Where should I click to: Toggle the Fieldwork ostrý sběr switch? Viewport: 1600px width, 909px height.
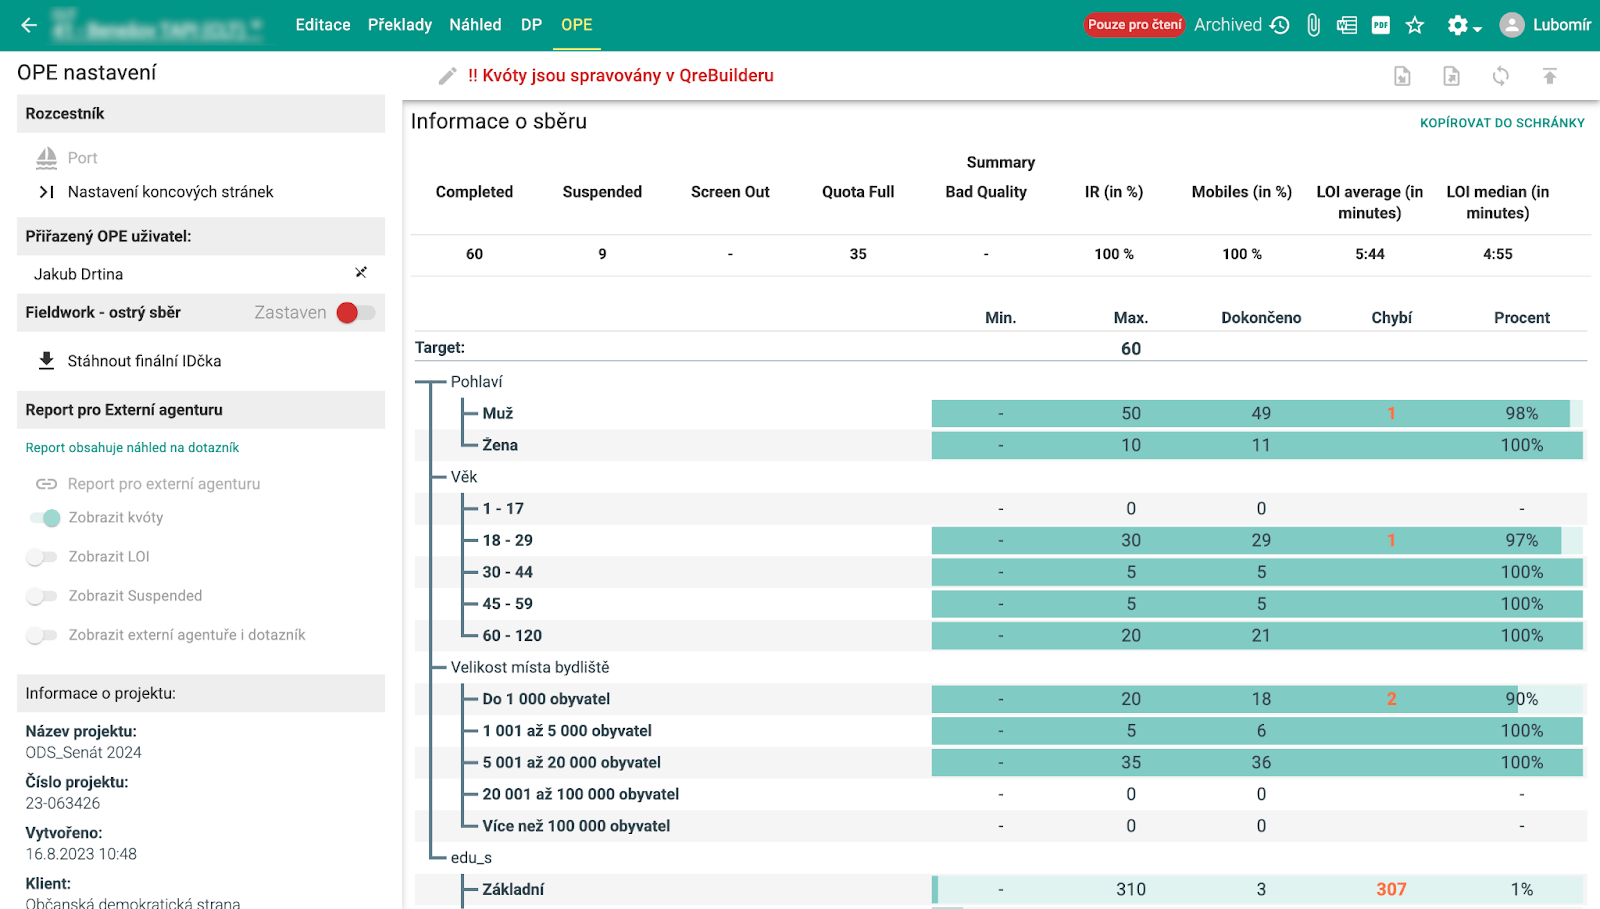pyautogui.click(x=355, y=313)
